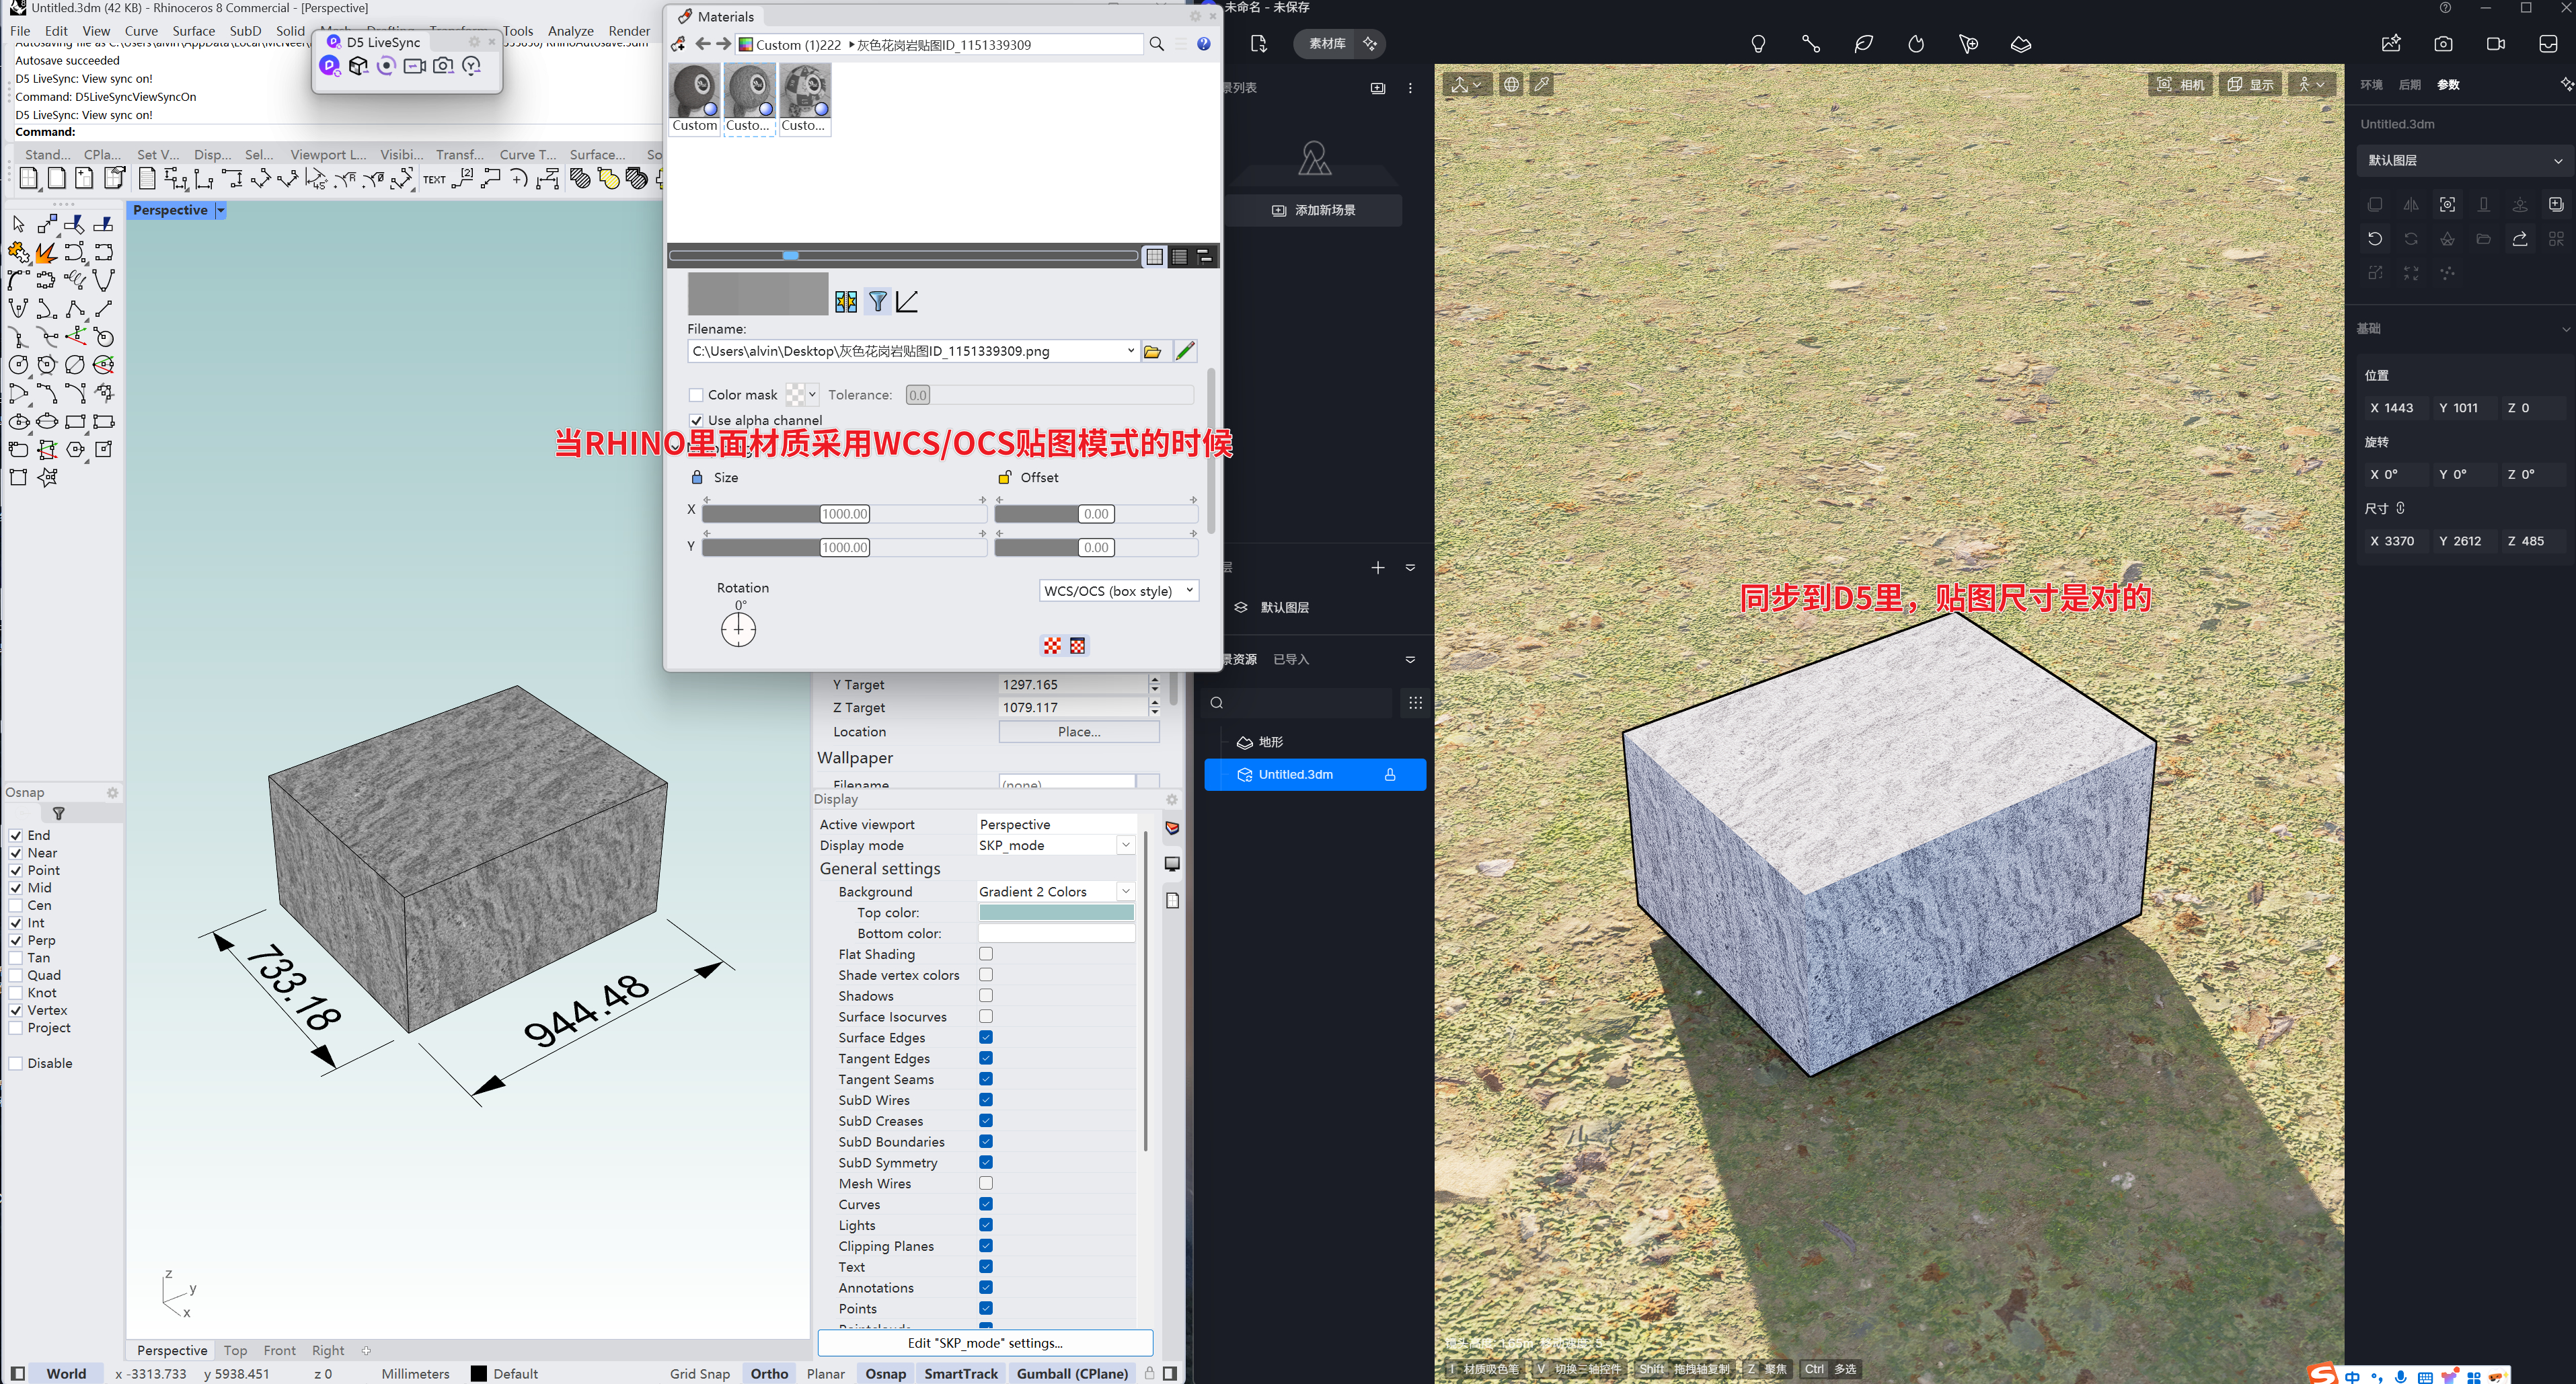Click the D5 LiveSync camera capture icon

[443, 66]
